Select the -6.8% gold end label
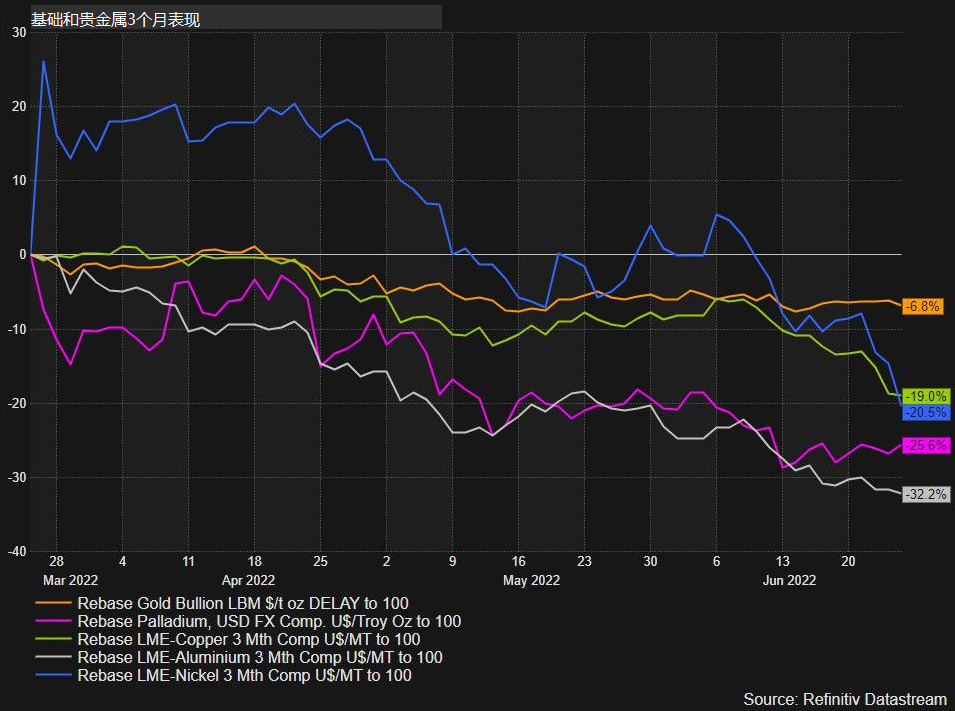Viewport: 955px width, 711px height. pyautogui.click(x=922, y=306)
